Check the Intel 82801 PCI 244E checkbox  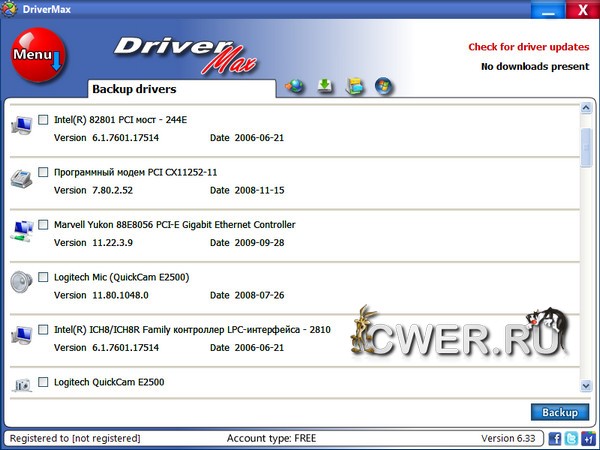coord(43,120)
